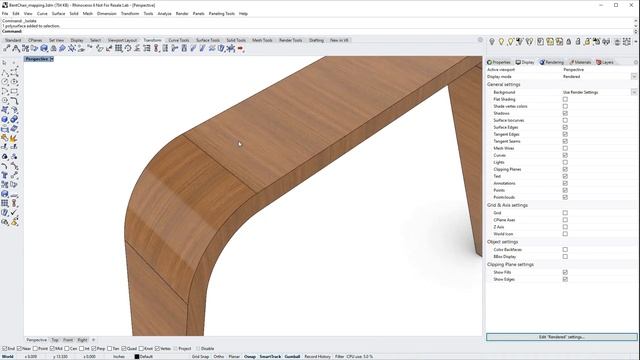Enable the World Icon checkbox

pyautogui.click(x=565, y=234)
